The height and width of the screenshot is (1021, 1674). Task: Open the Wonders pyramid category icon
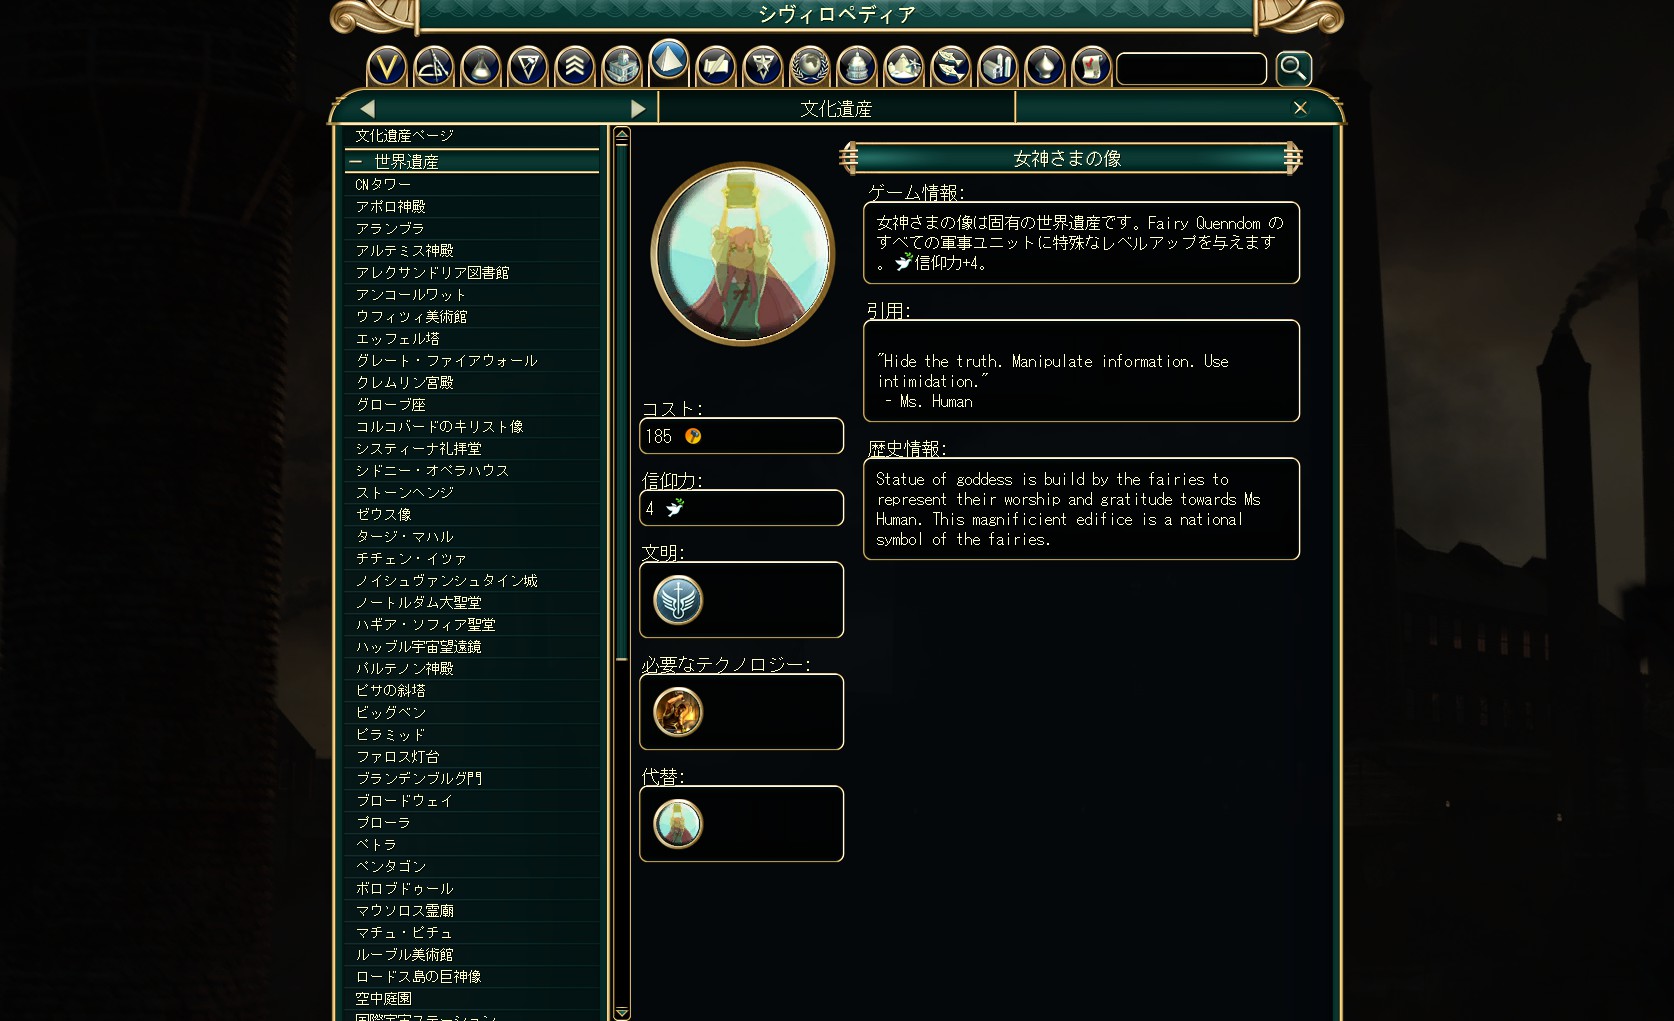coord(668,62)
